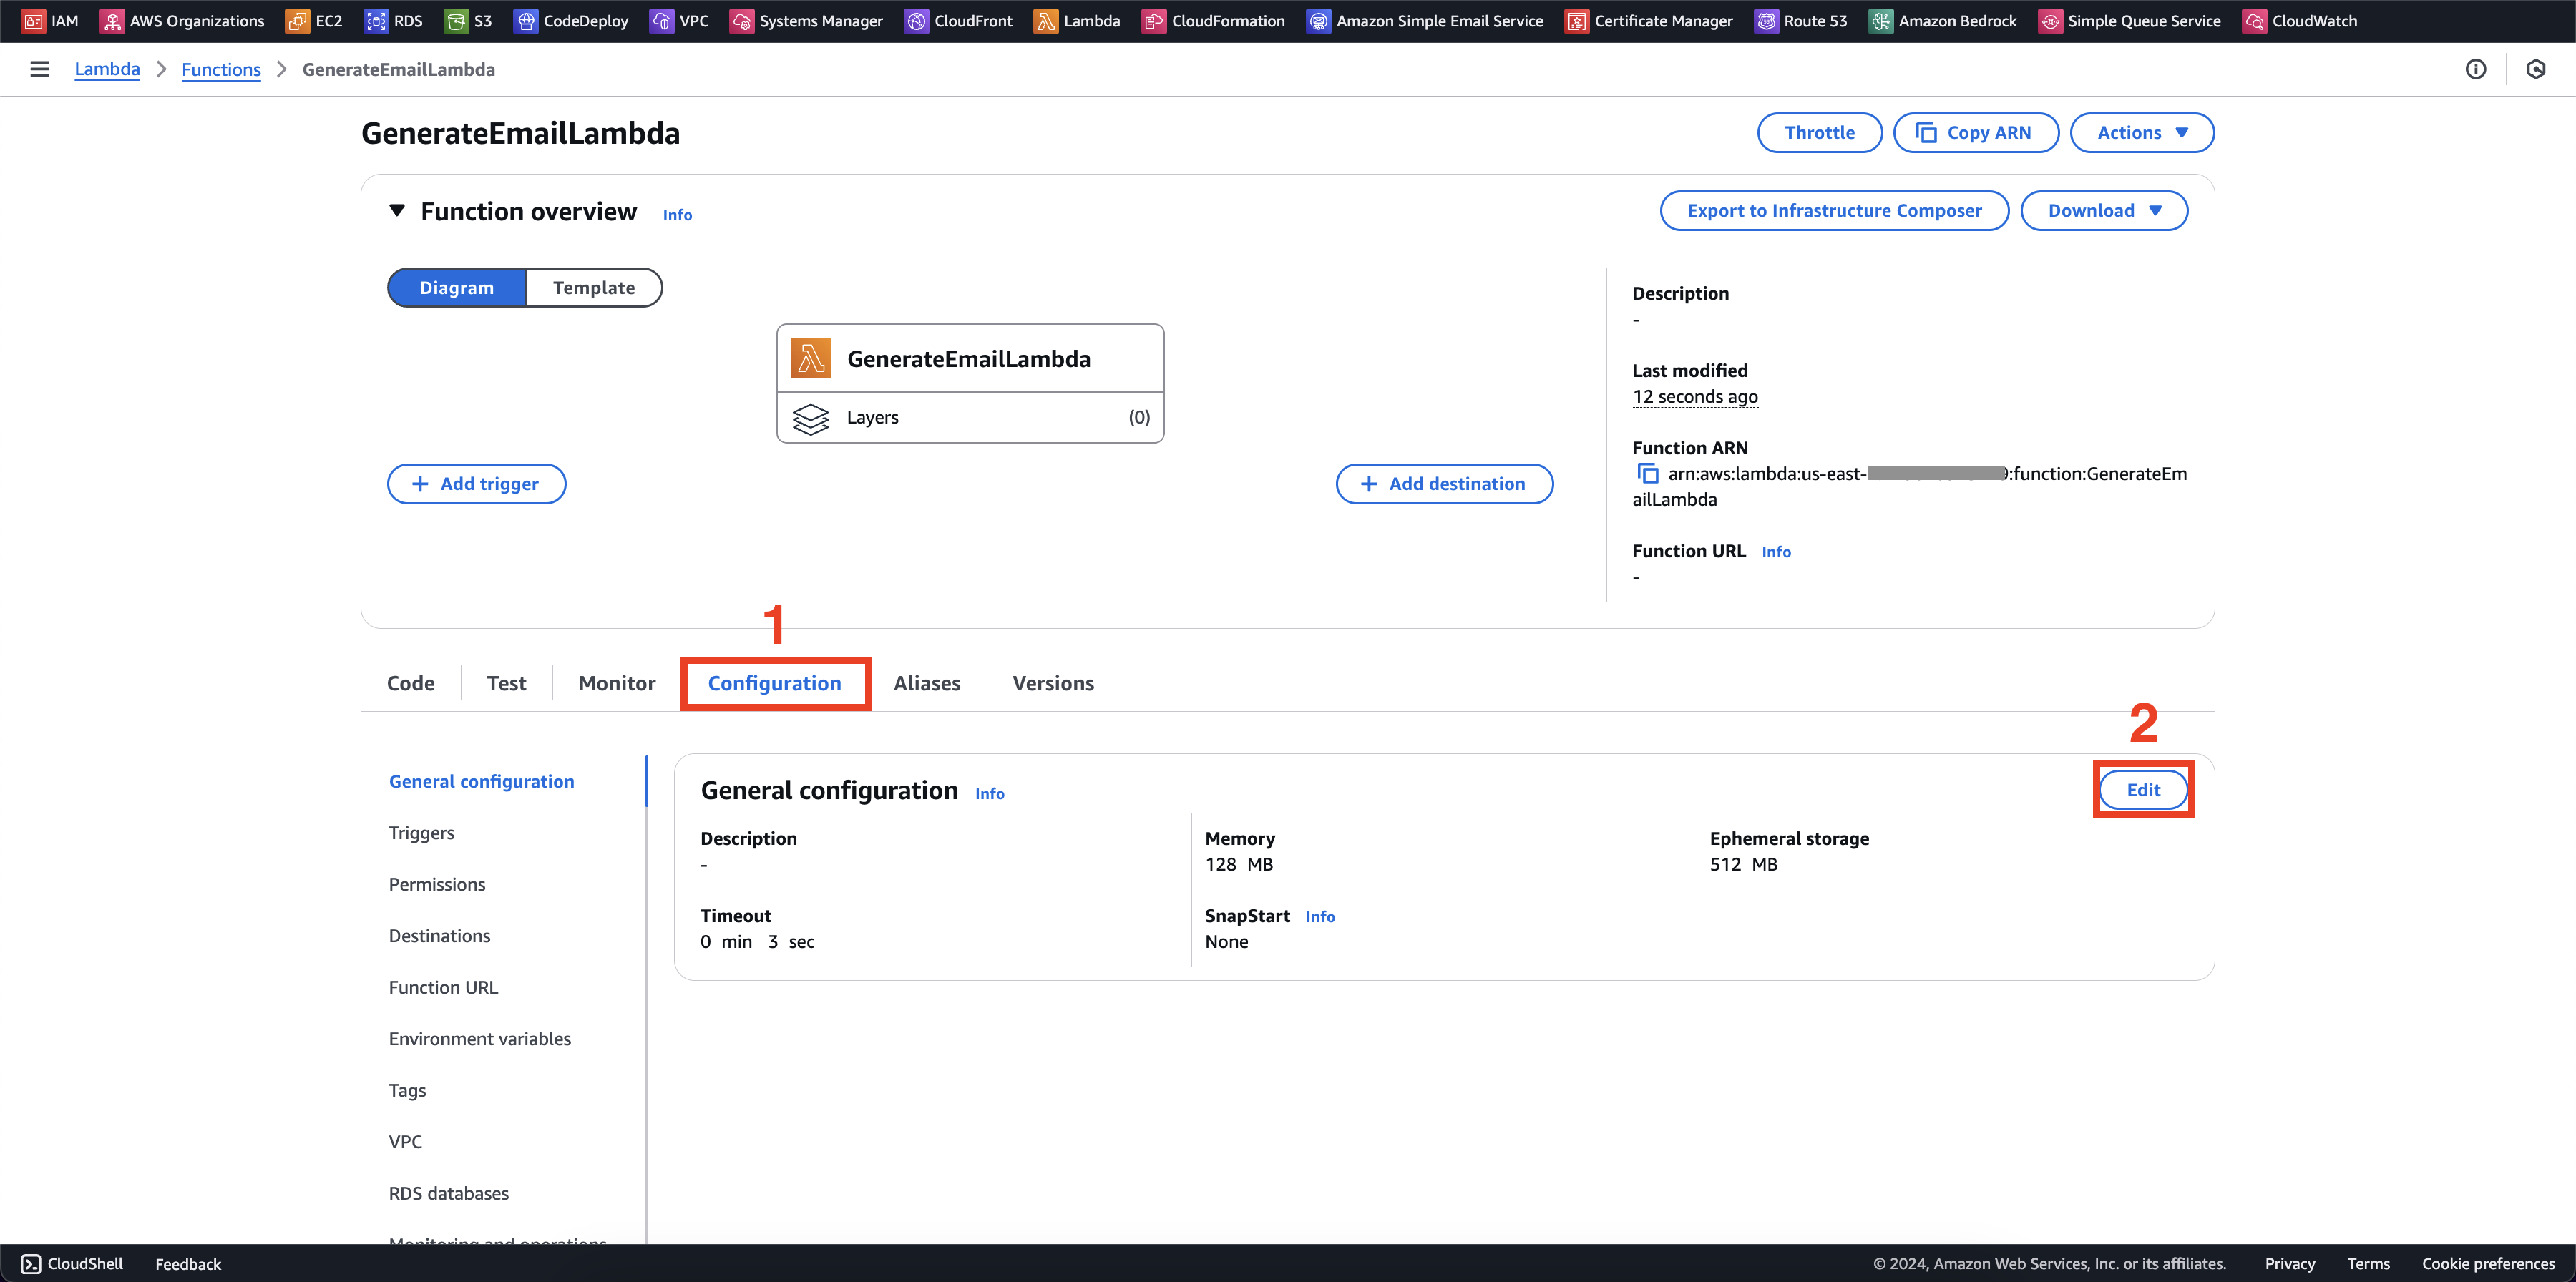Select Destinations in side menu
The image size is (2576, 1282).
[439, 936]
